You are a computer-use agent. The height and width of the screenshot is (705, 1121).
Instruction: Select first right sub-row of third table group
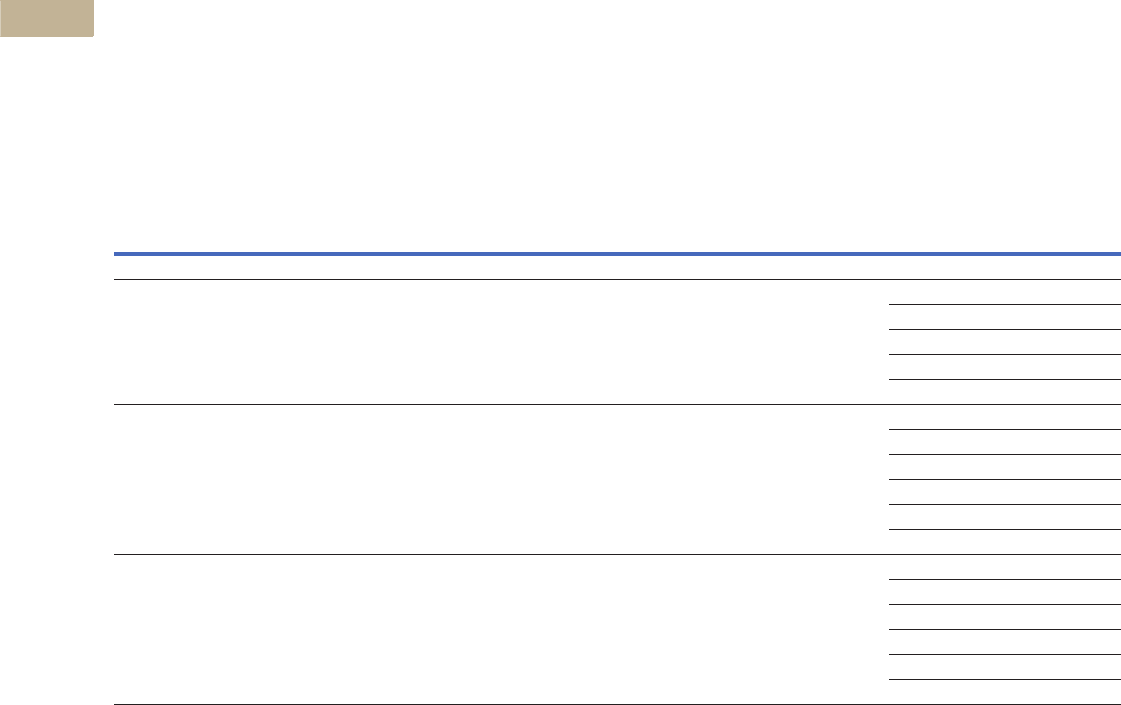[x=1004, y=567]
